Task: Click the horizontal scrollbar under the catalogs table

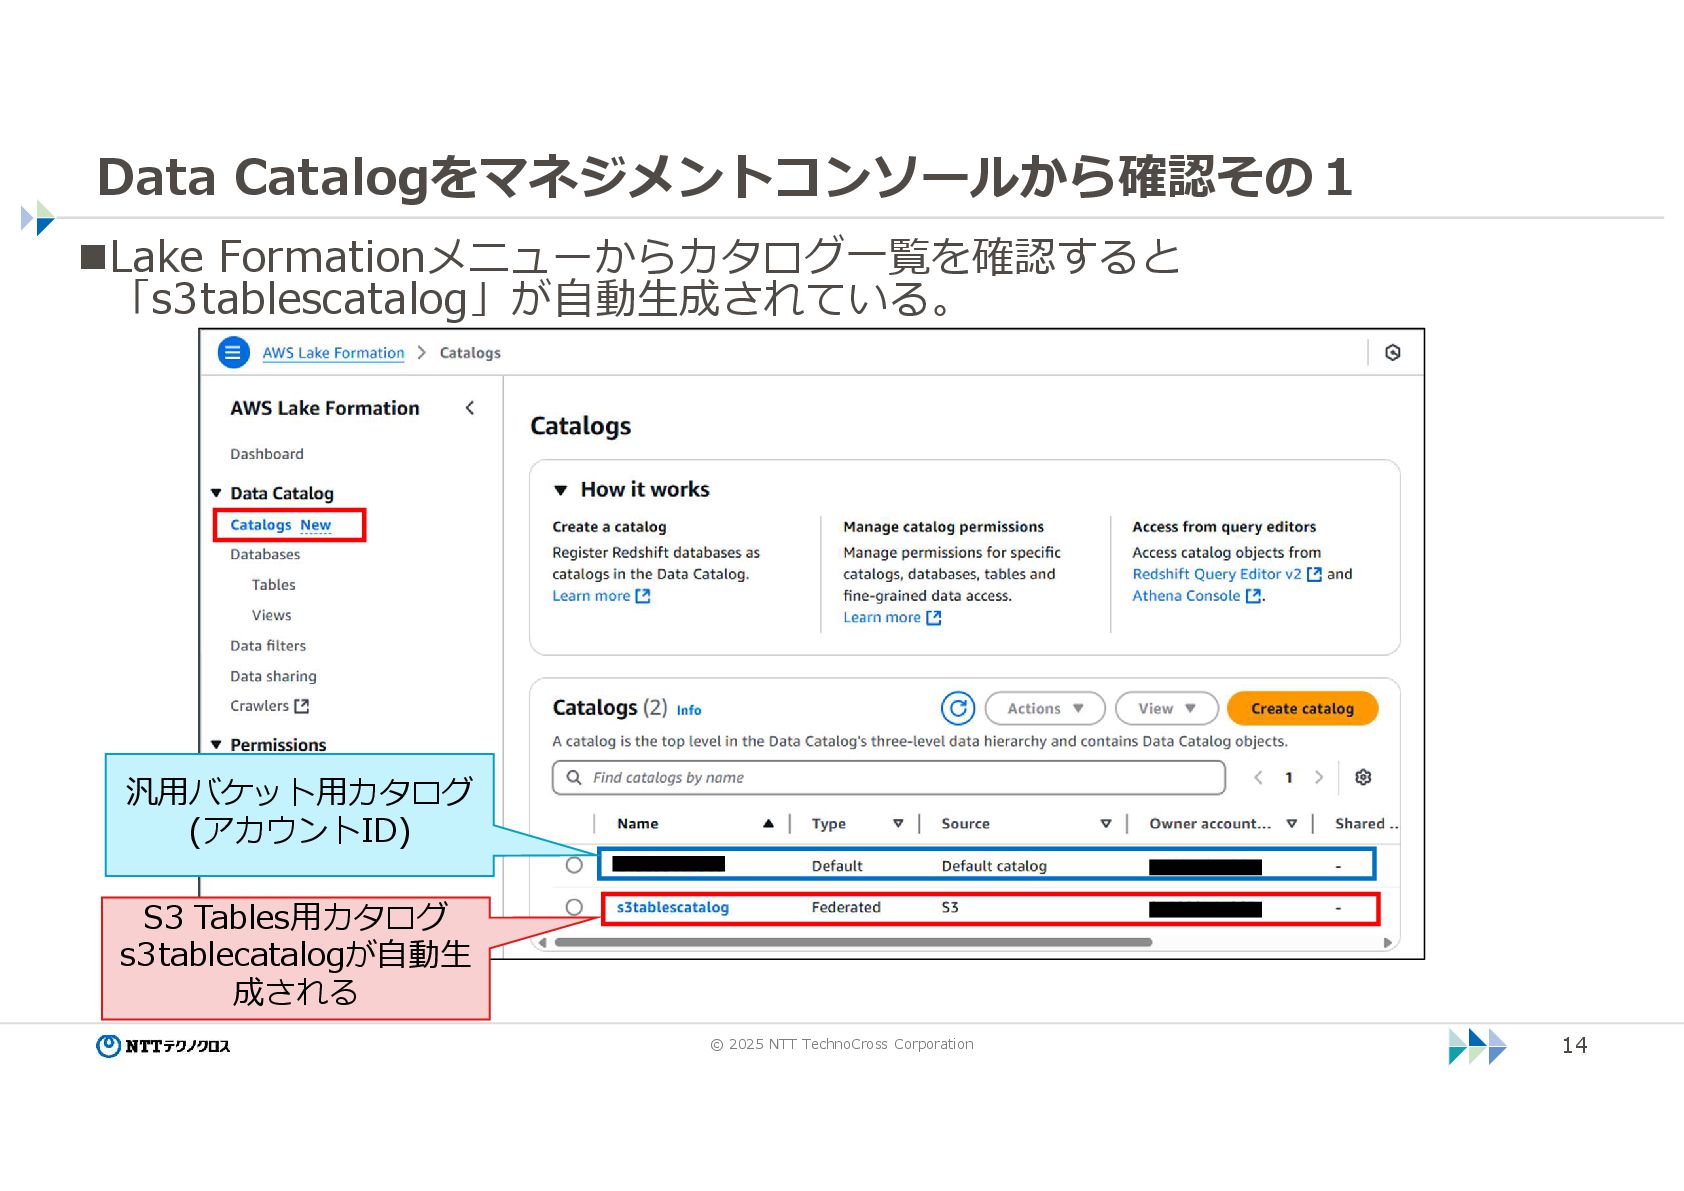Action: click(x=853, y=942)
